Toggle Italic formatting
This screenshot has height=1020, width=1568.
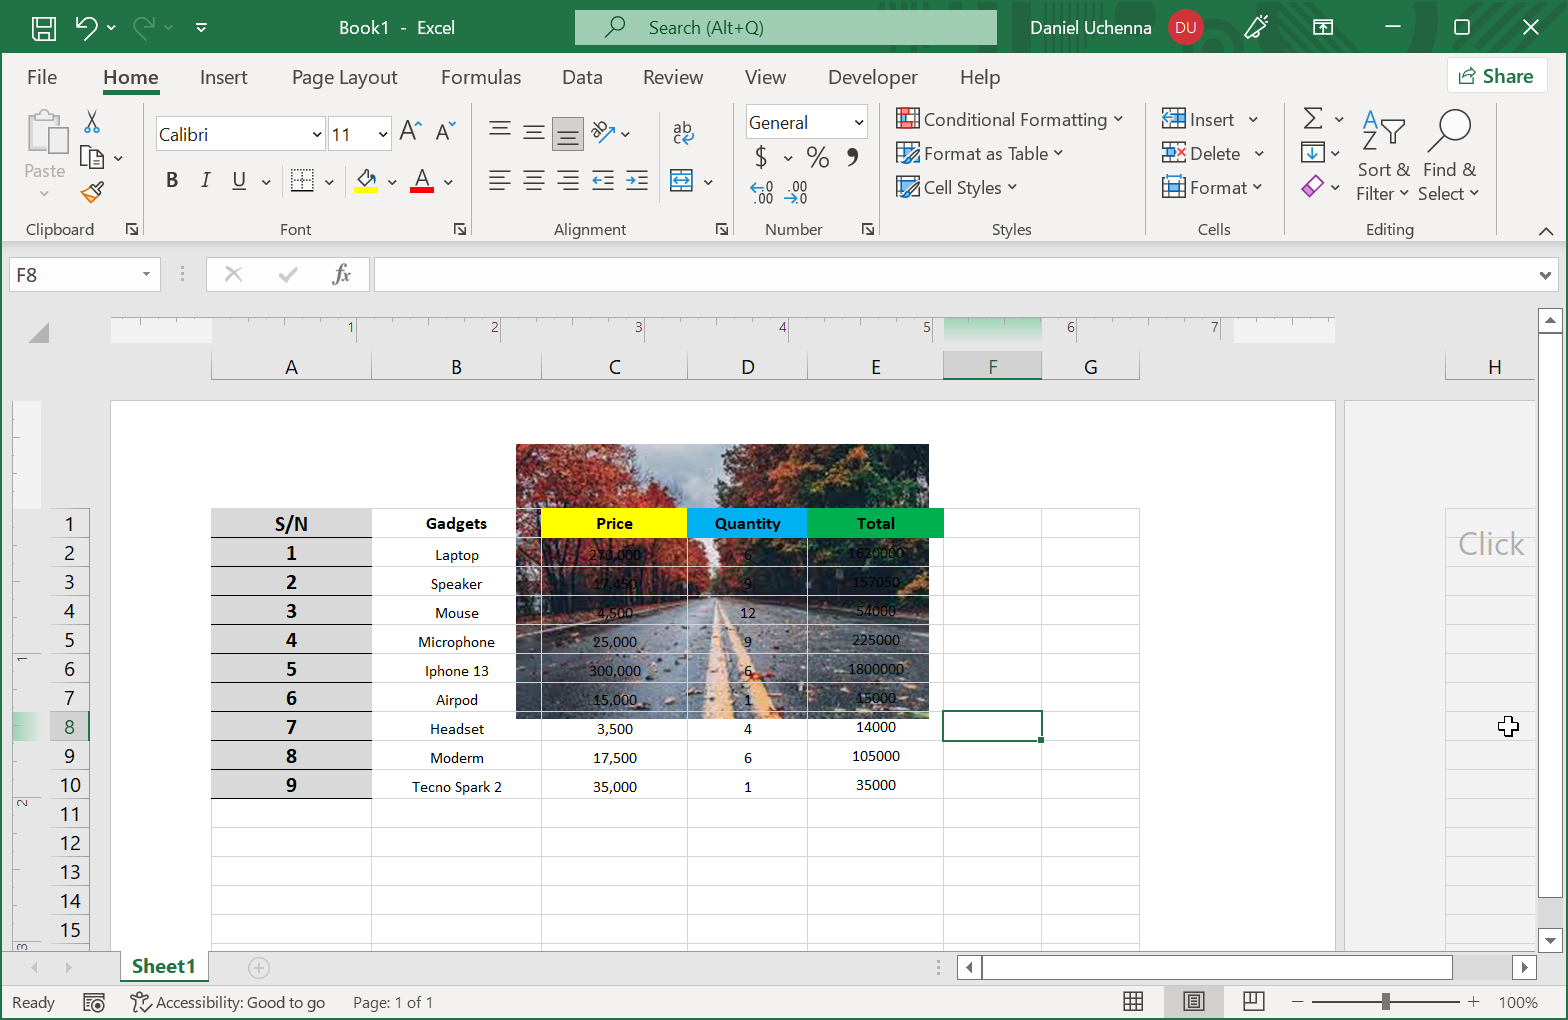[205, 180]
